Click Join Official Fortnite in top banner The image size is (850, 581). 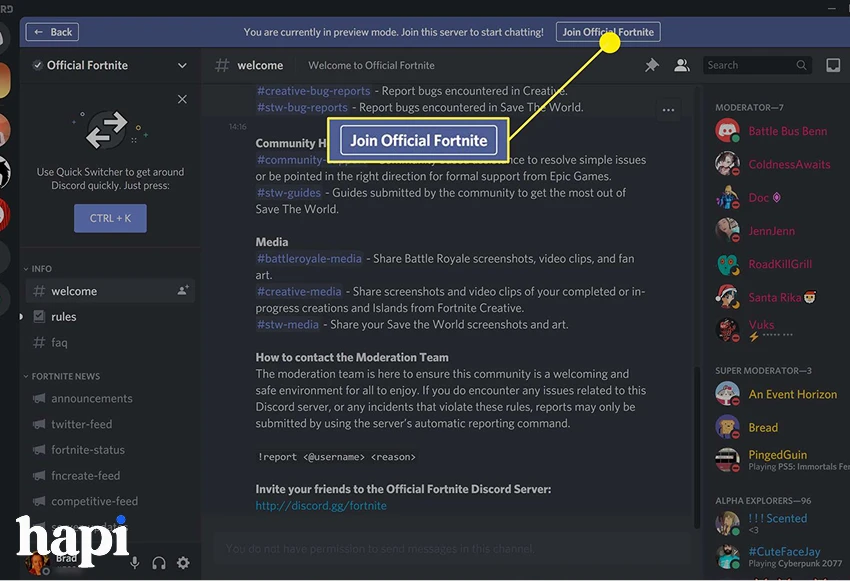[608, 32]
